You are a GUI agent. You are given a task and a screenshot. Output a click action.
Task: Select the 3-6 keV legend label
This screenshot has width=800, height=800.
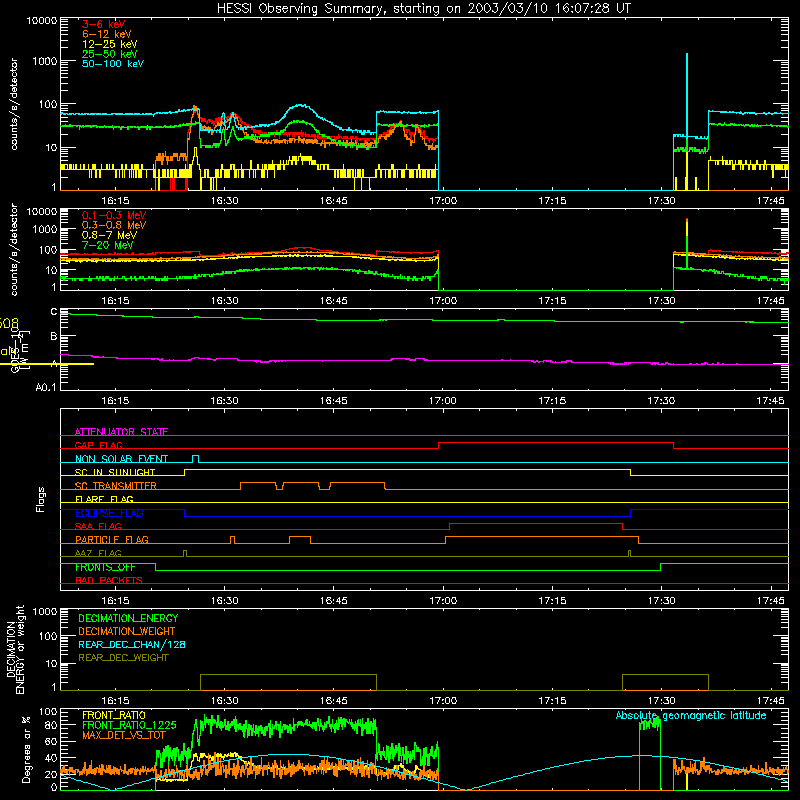(104, 24)
